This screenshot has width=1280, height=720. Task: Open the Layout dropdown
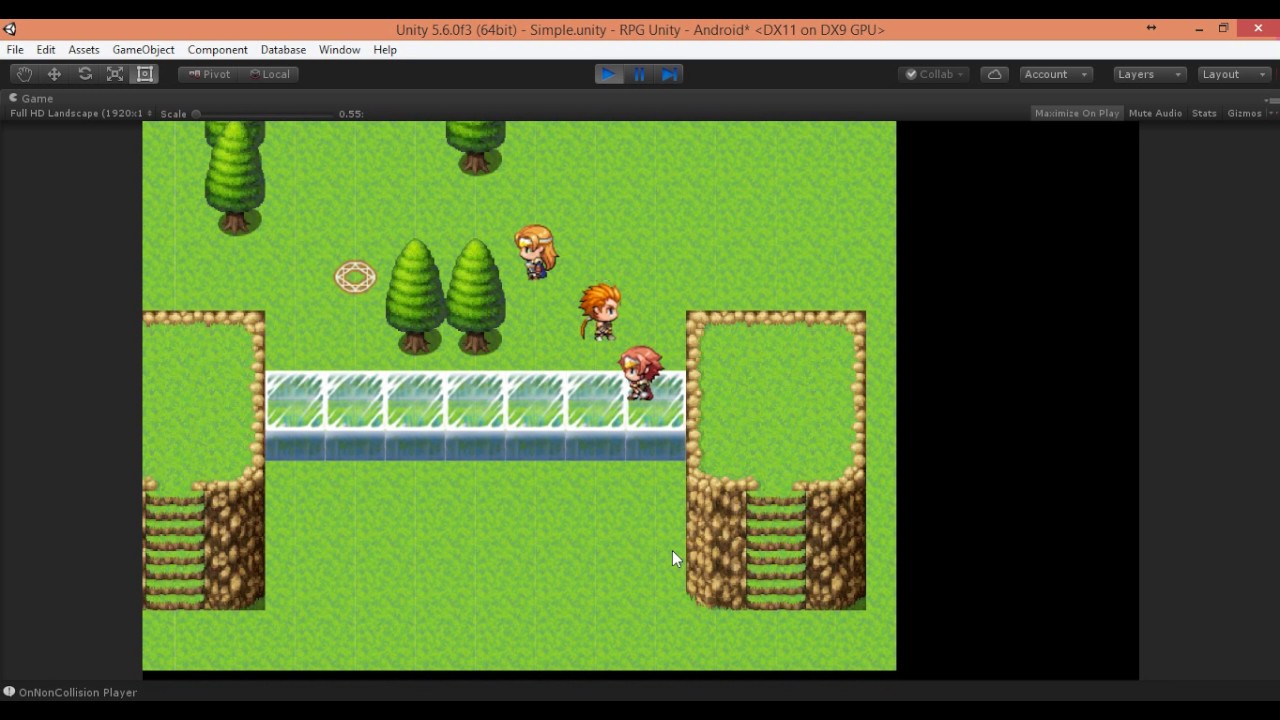[1234, 74]
